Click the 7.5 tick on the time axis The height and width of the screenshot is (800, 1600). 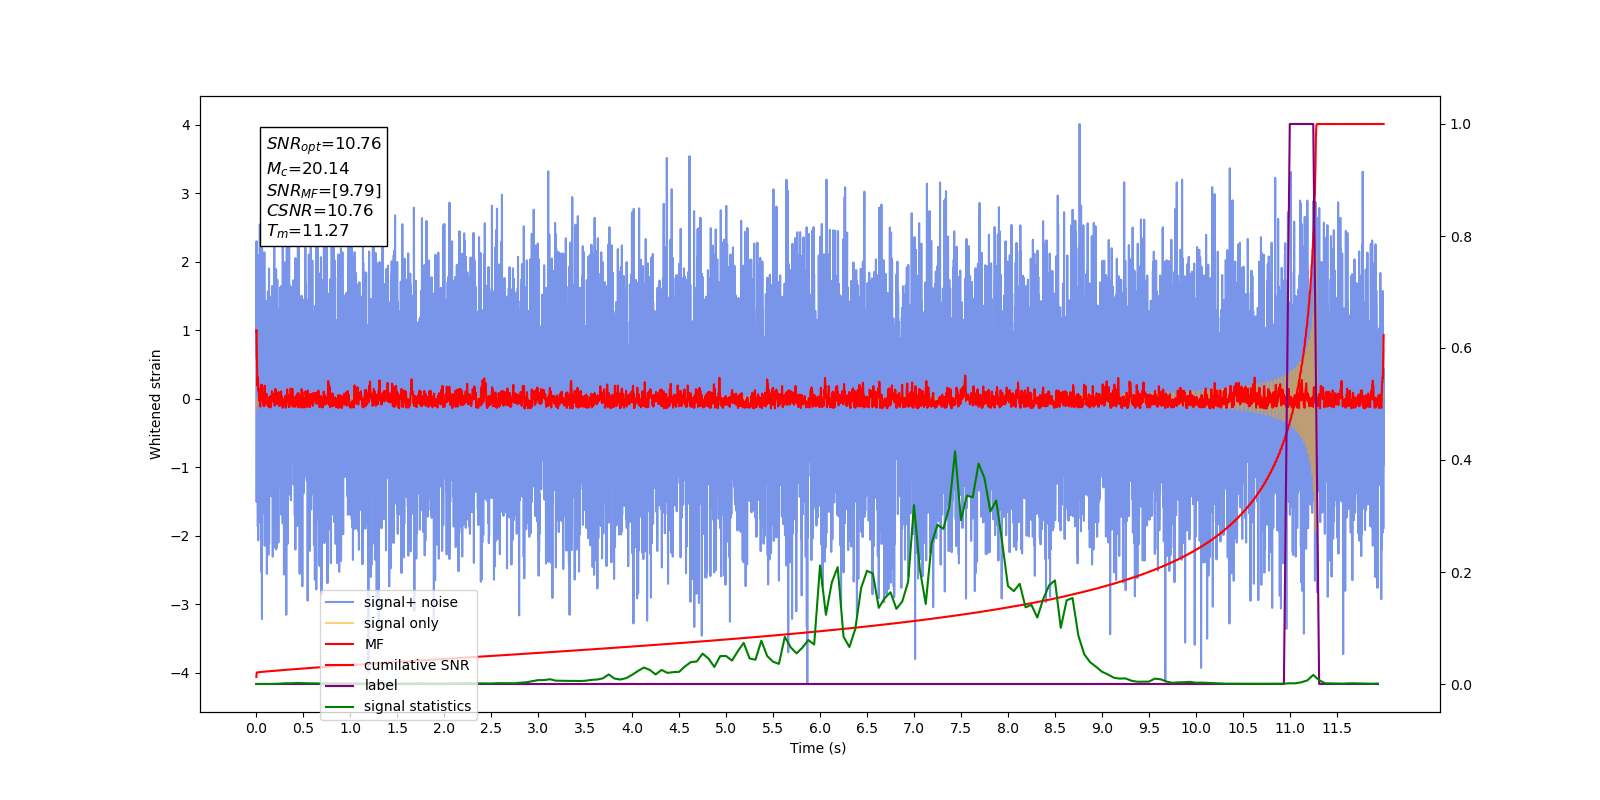click(961, 728)
